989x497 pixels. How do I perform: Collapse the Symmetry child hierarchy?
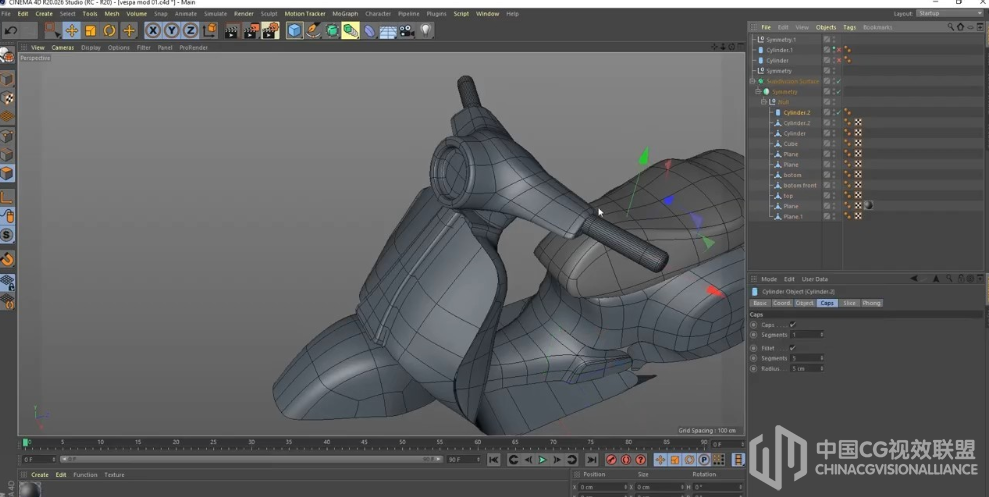[x=758, y=91]
